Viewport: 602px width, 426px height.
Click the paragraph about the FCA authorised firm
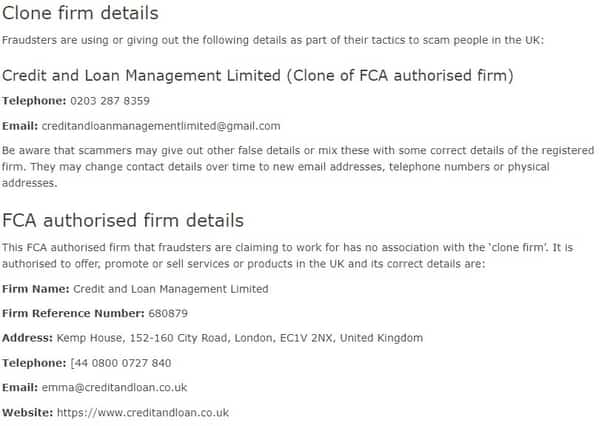[x=288, y=256]
